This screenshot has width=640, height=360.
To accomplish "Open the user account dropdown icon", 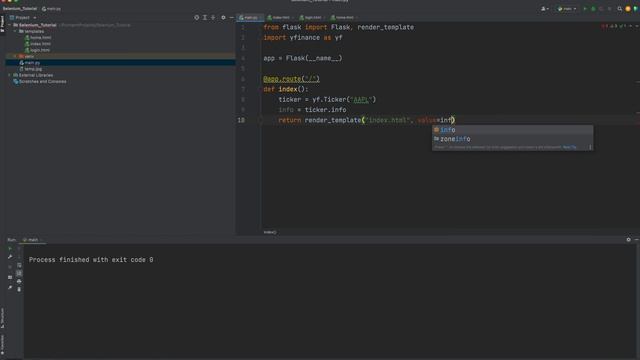I will click(x=544, y=9).
